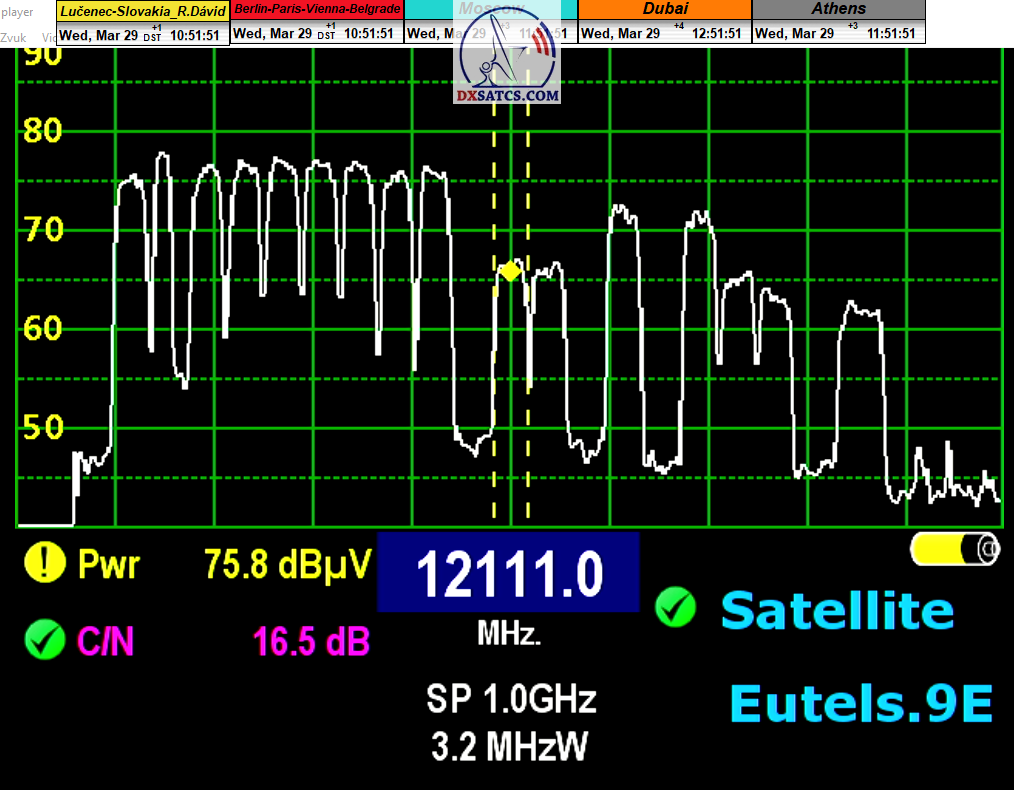This screenshot has width=1014, height=790.
Task: Click the 'player' menu text at top left
Action: [x=17, y=12]
